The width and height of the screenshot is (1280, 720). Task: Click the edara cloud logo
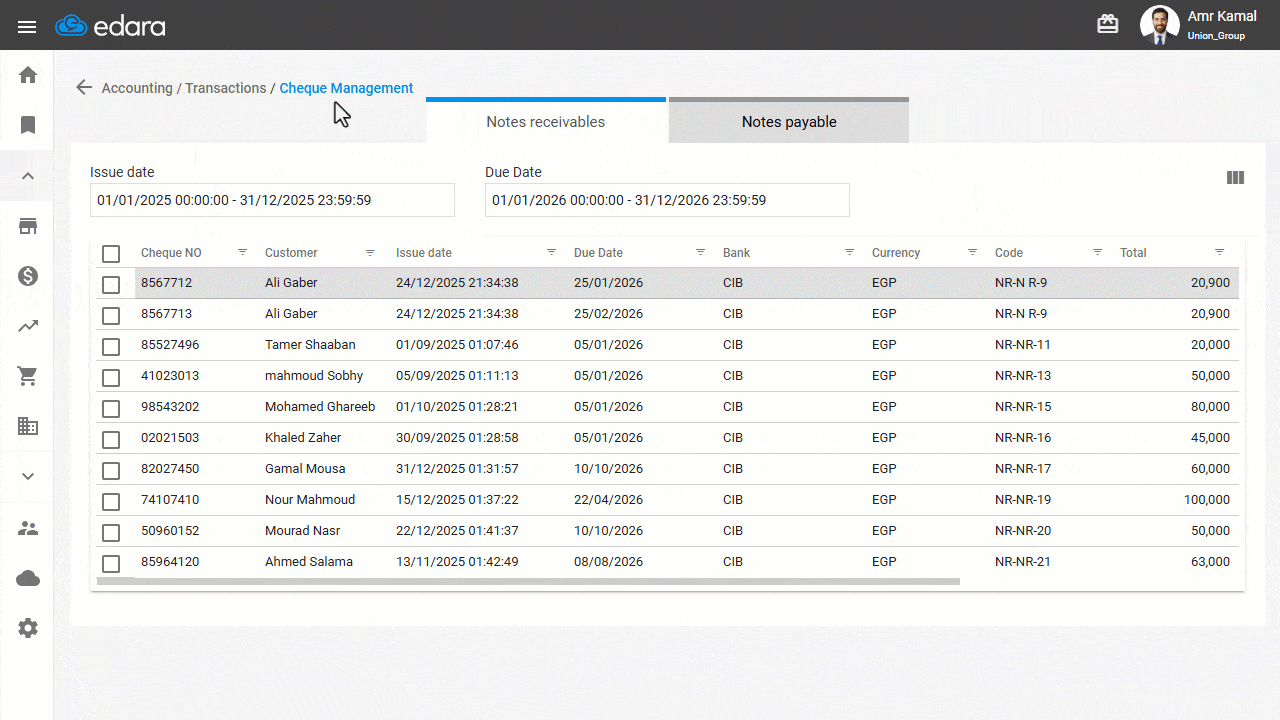pyautogui.click(x=110, y=26)
